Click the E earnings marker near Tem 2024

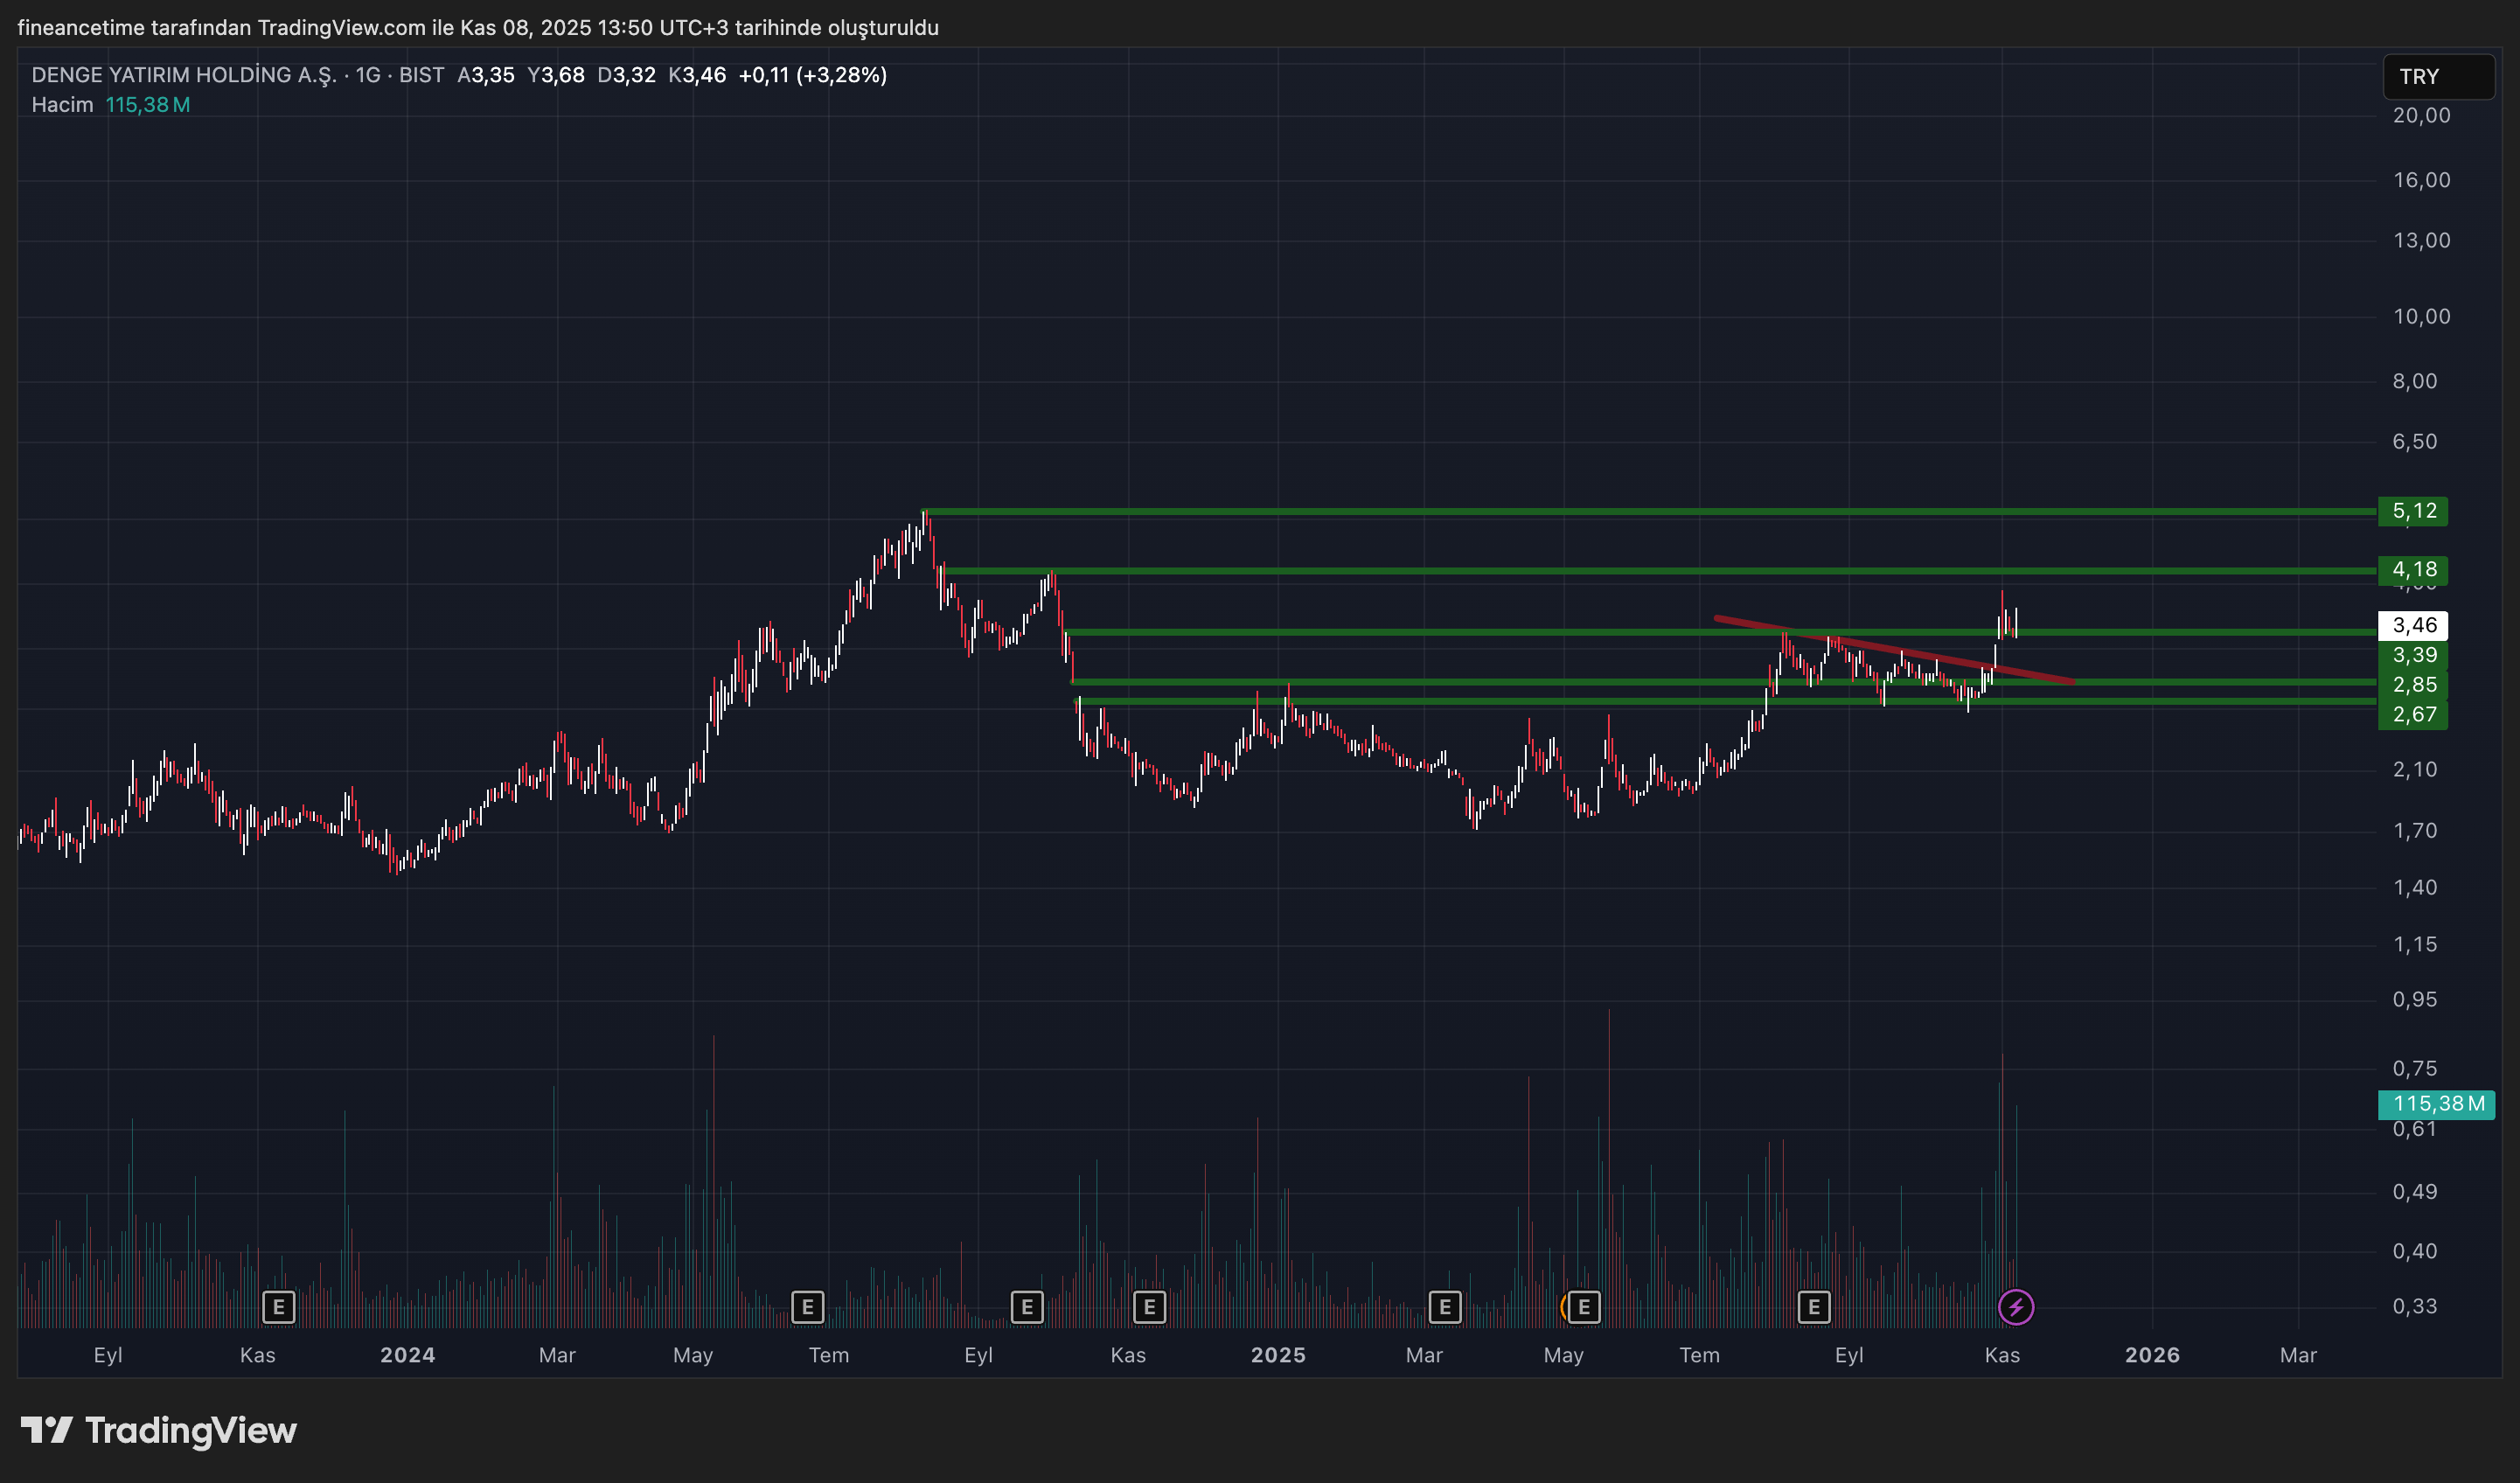[x=808, y=1307]
